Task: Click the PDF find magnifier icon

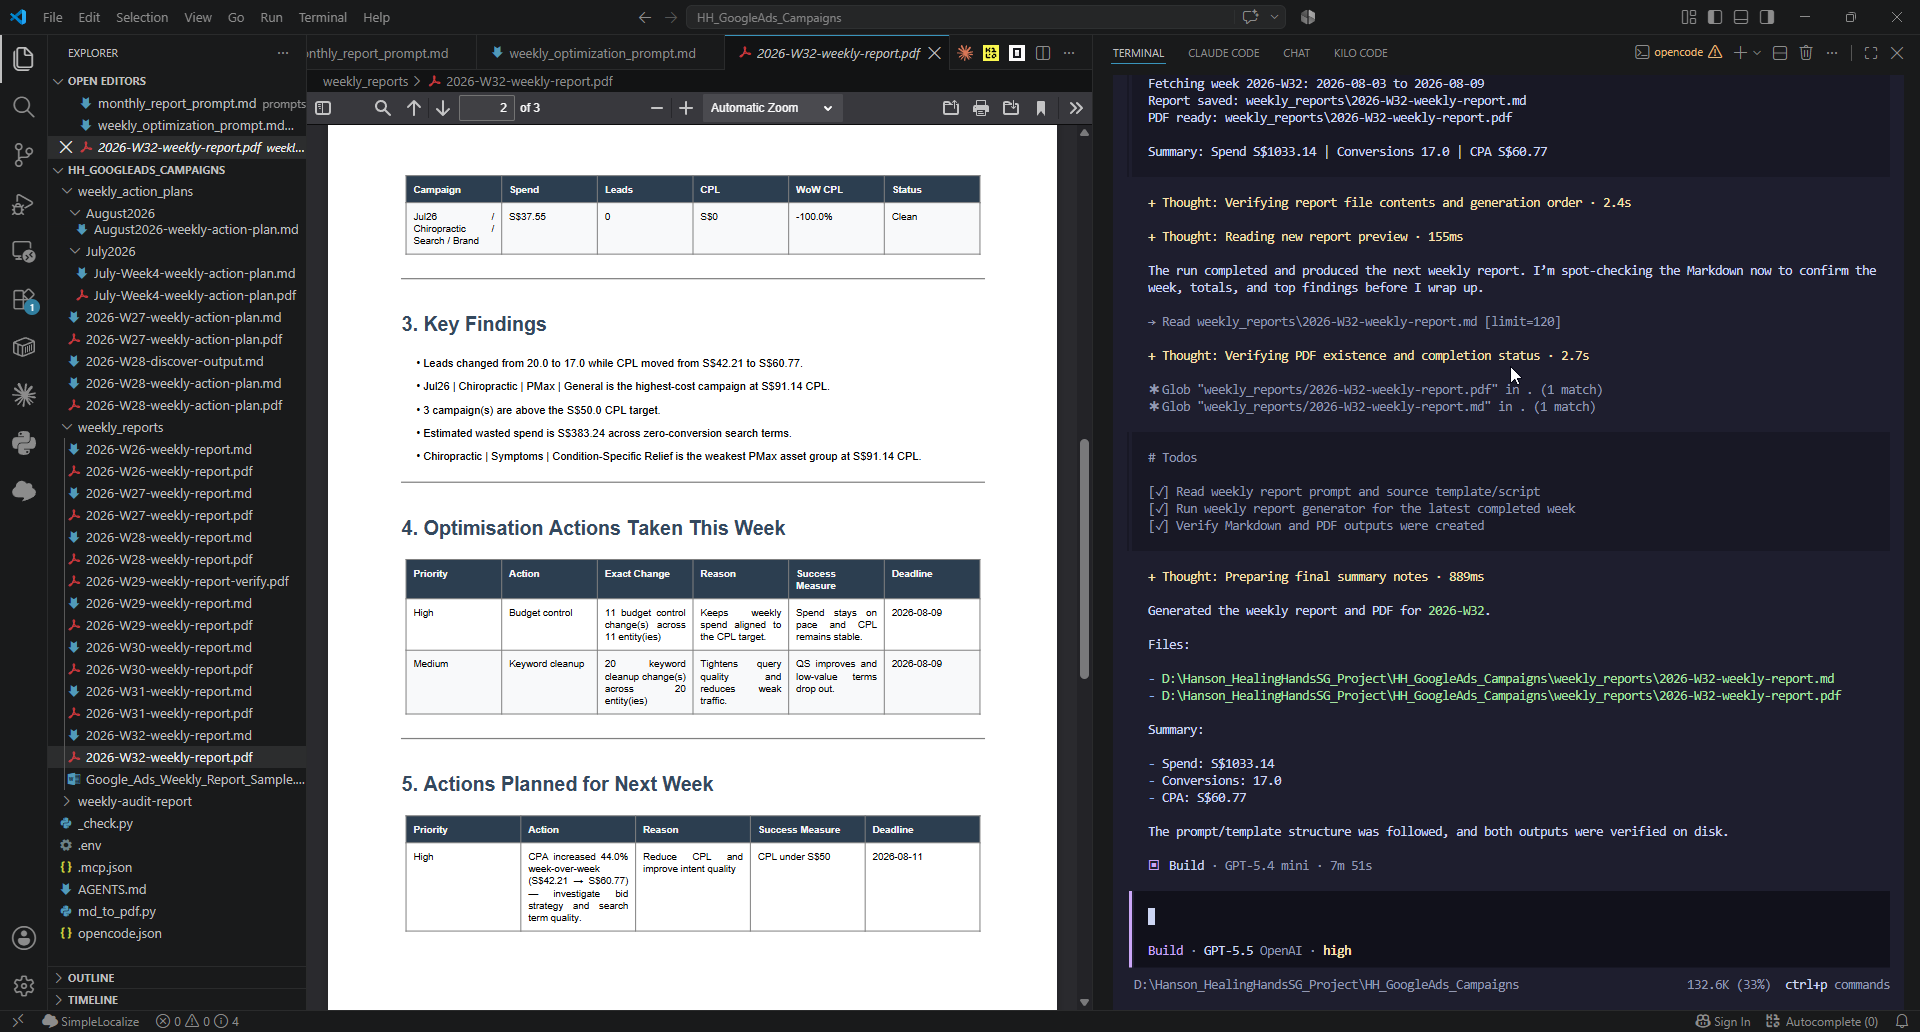Action: pyautogui.click(x=382, y=108)
